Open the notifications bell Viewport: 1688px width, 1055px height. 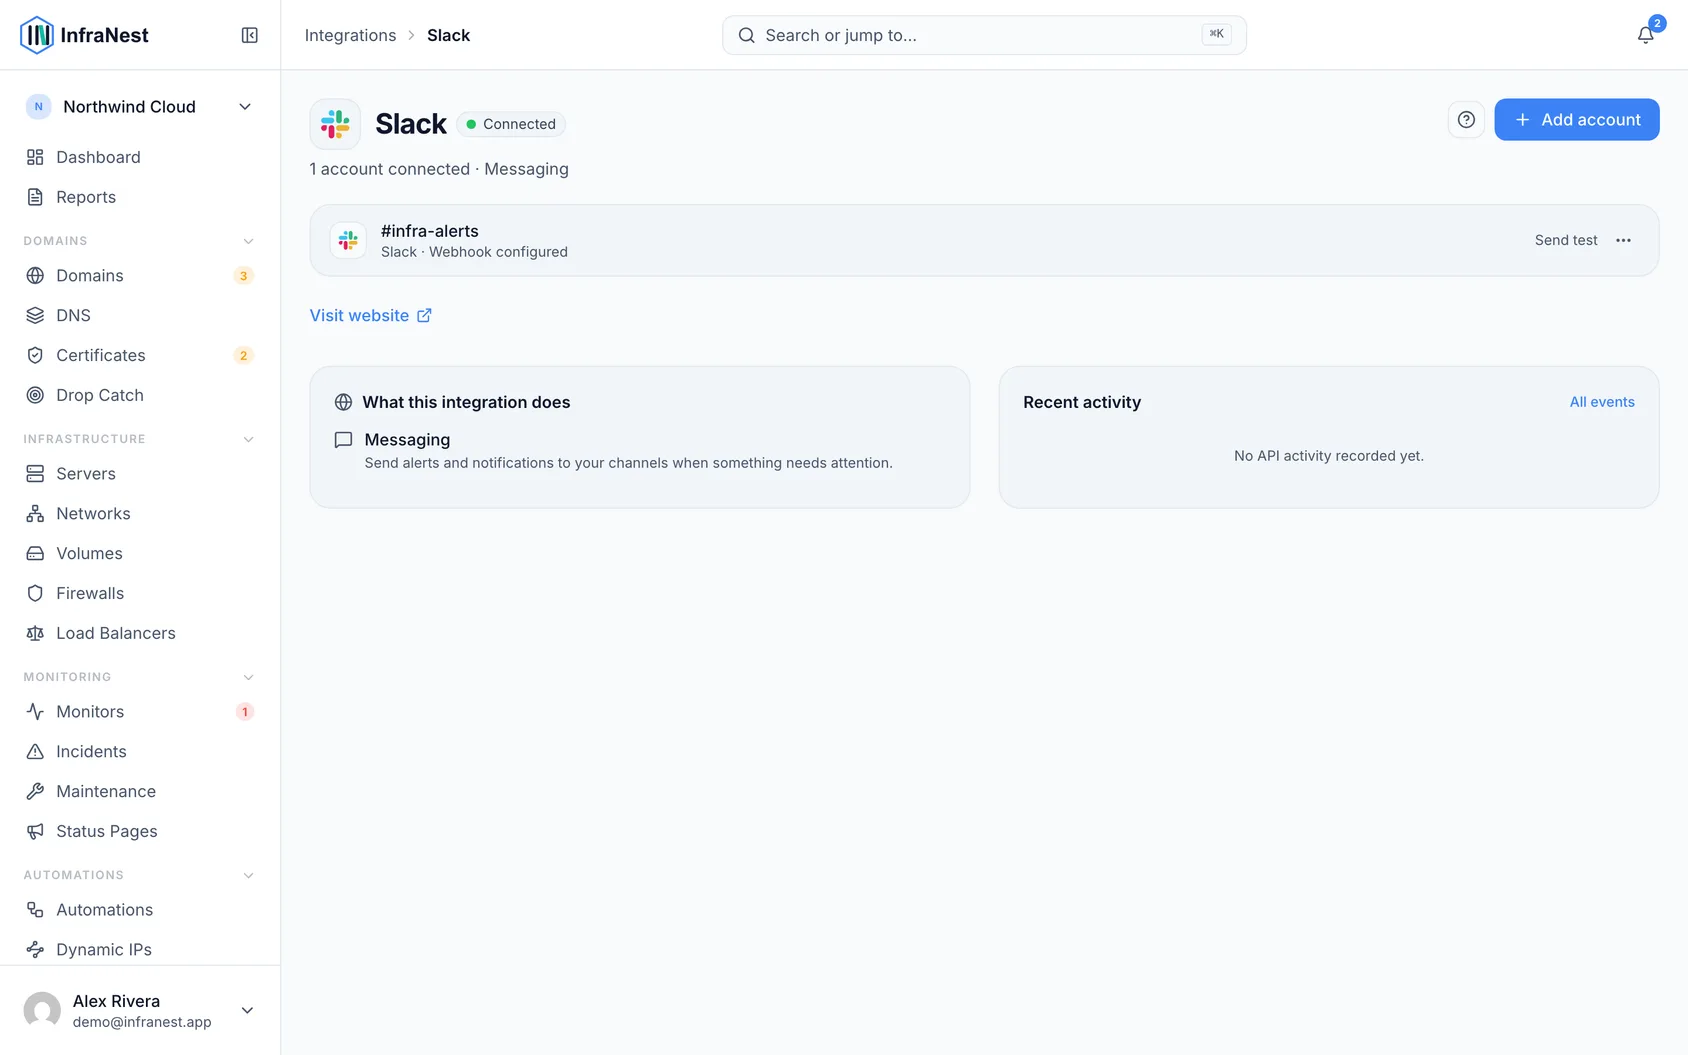(1645, 35)
